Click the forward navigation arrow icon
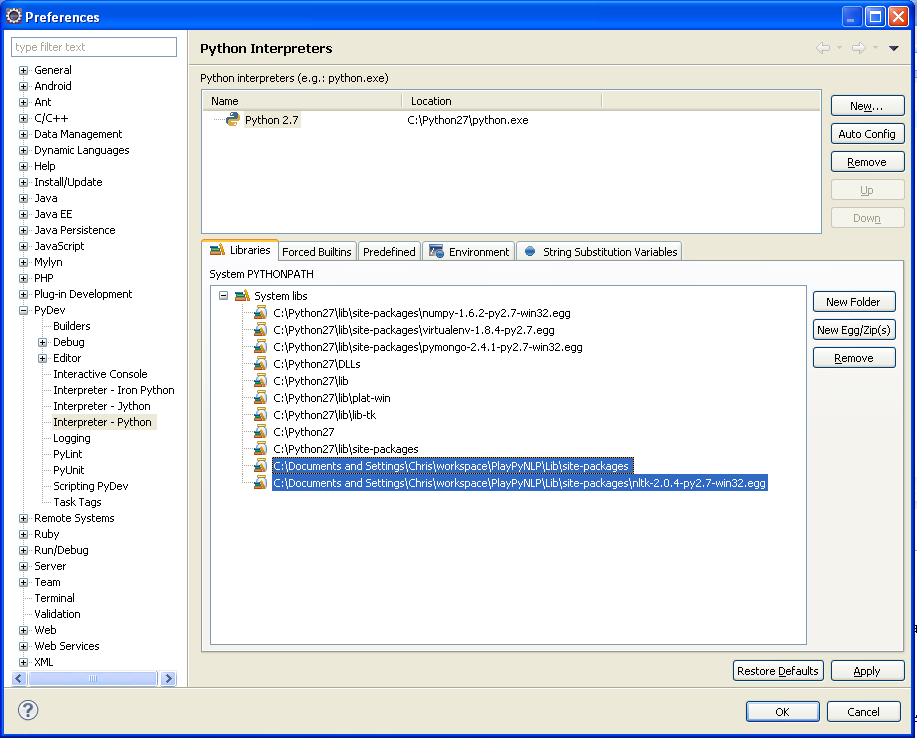The image size is (917, 738). (x=859, y=48)
